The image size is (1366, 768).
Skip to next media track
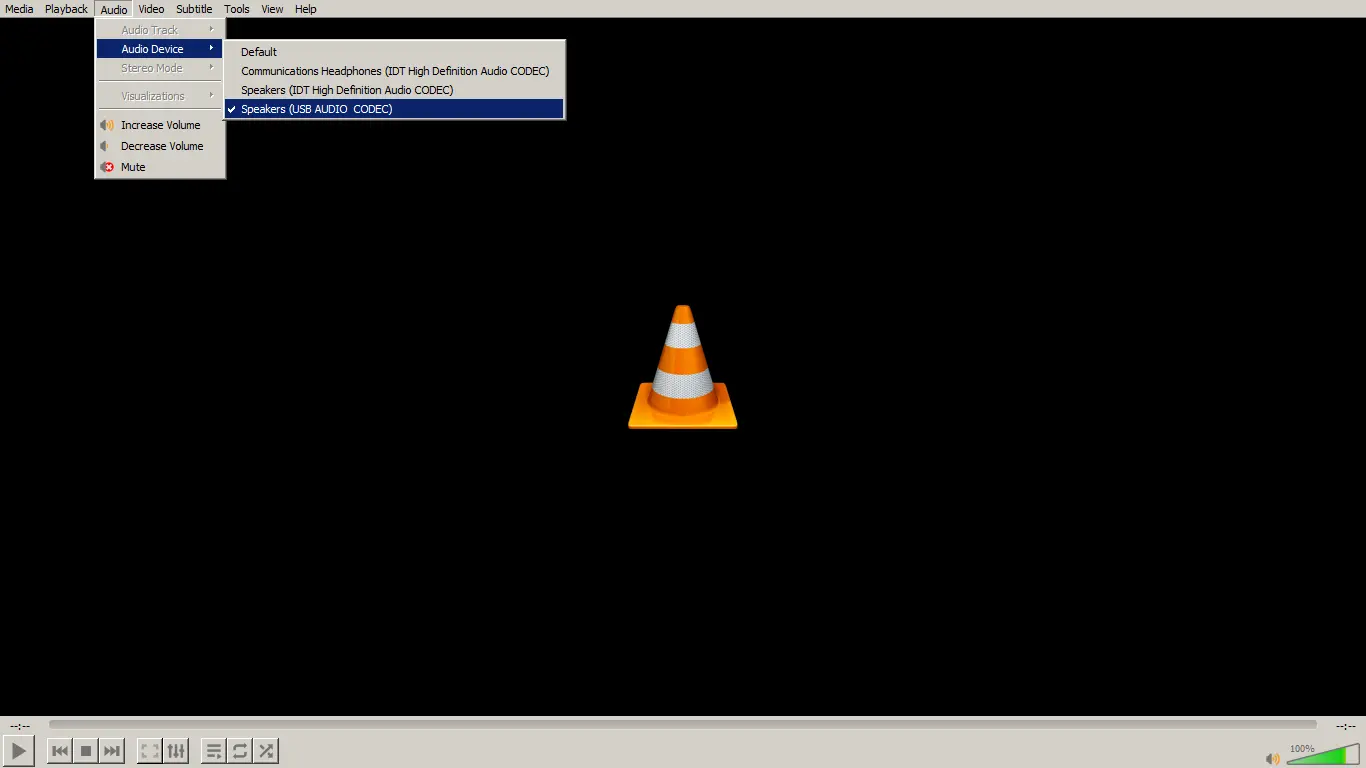pos(112,751)
